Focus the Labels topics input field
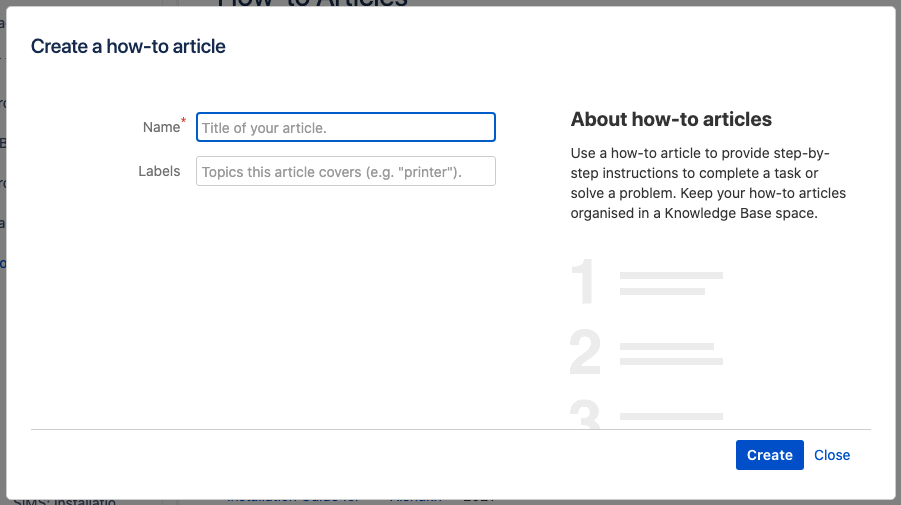This screenshot has width=901, height=505. [x=345, y=171]
